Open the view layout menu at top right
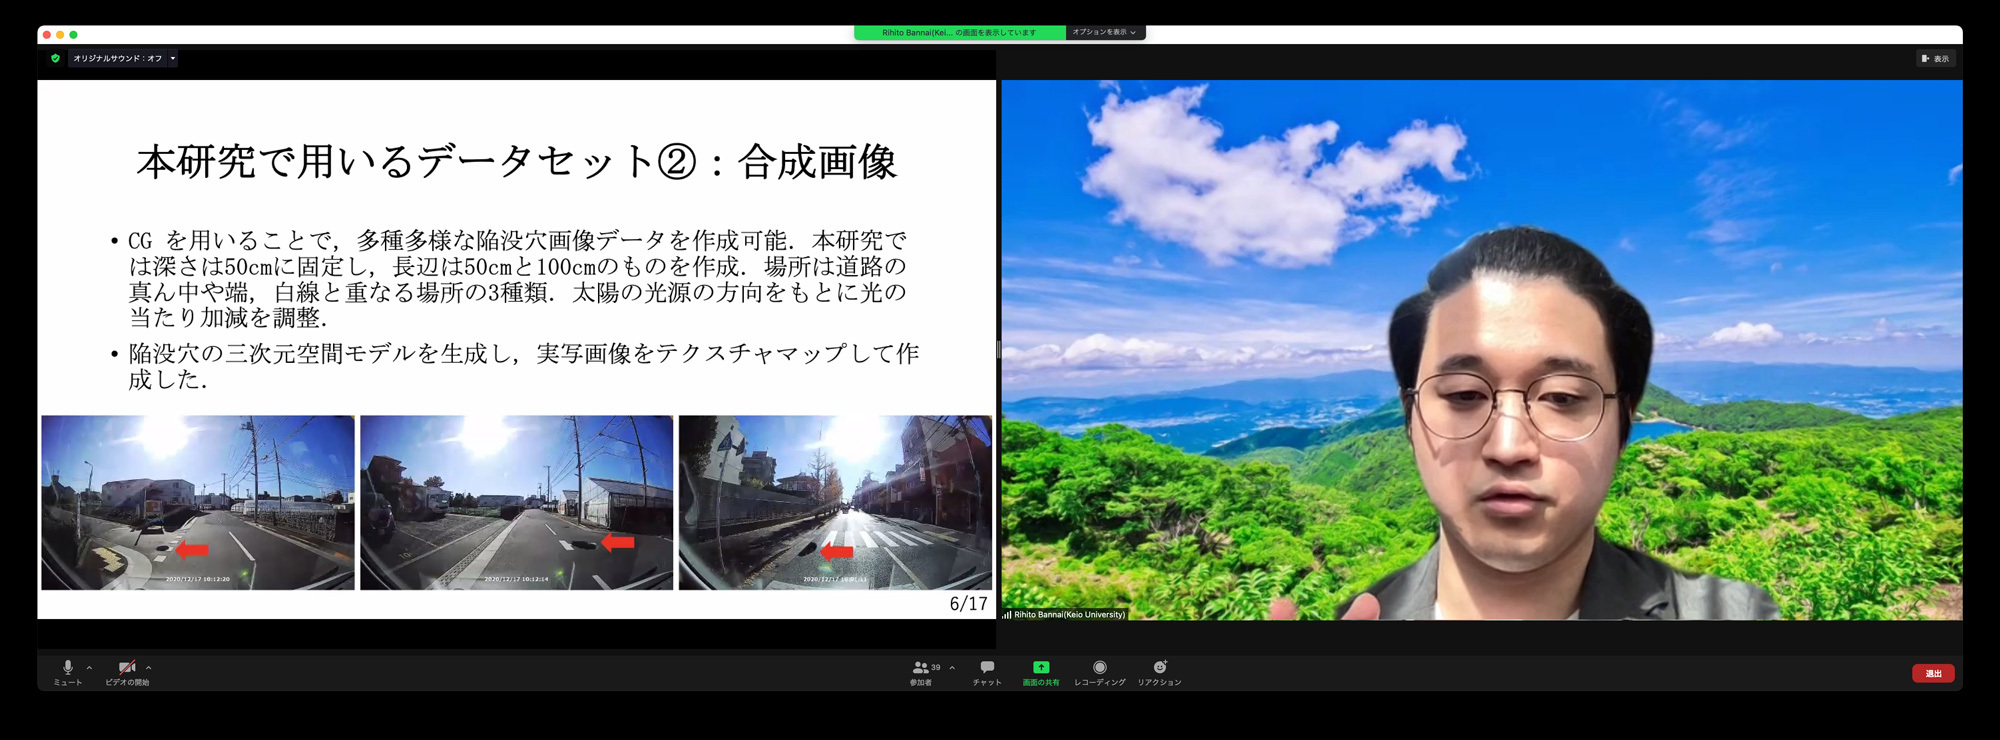The width and height of the screenshot is (2000, 740). [x=1934, y=58]
